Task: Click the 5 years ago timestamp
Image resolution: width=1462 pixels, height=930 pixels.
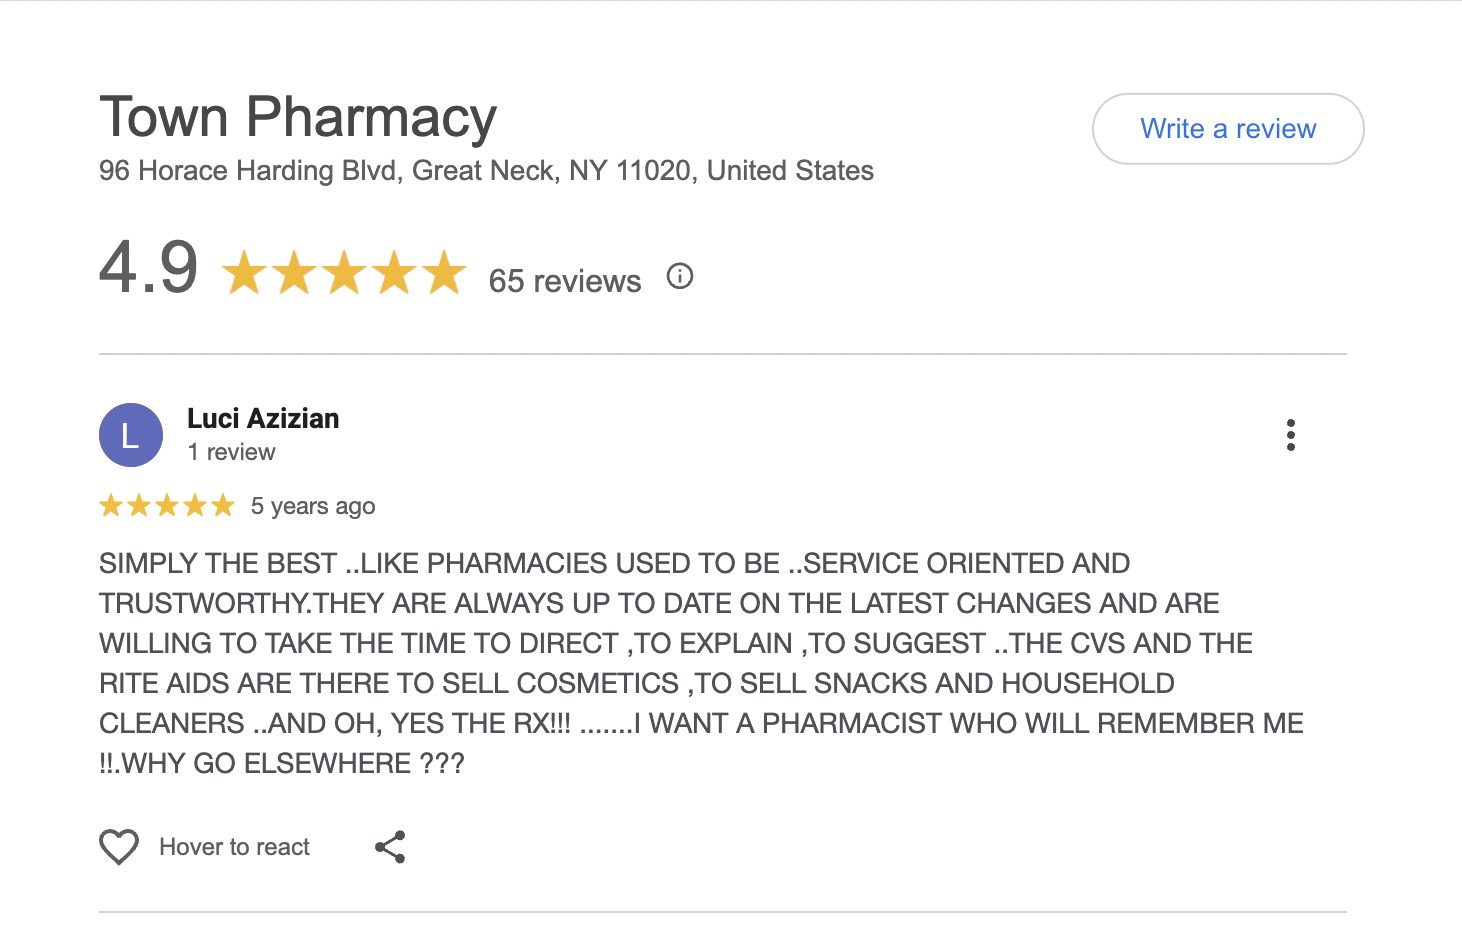Action: (x=313, y=506)
